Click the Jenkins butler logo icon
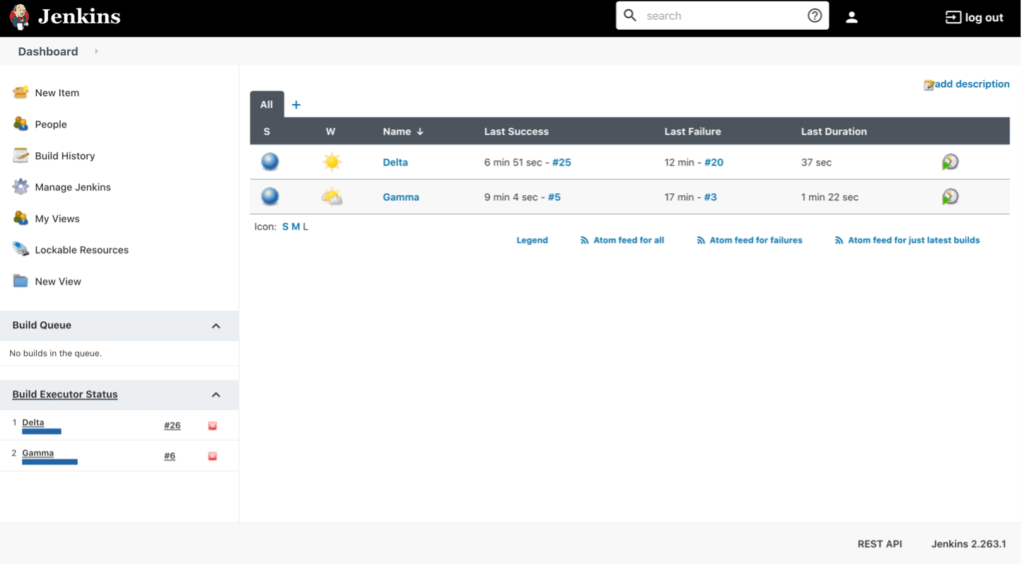This screenshot has height=566, width=1024. (20, 17)
